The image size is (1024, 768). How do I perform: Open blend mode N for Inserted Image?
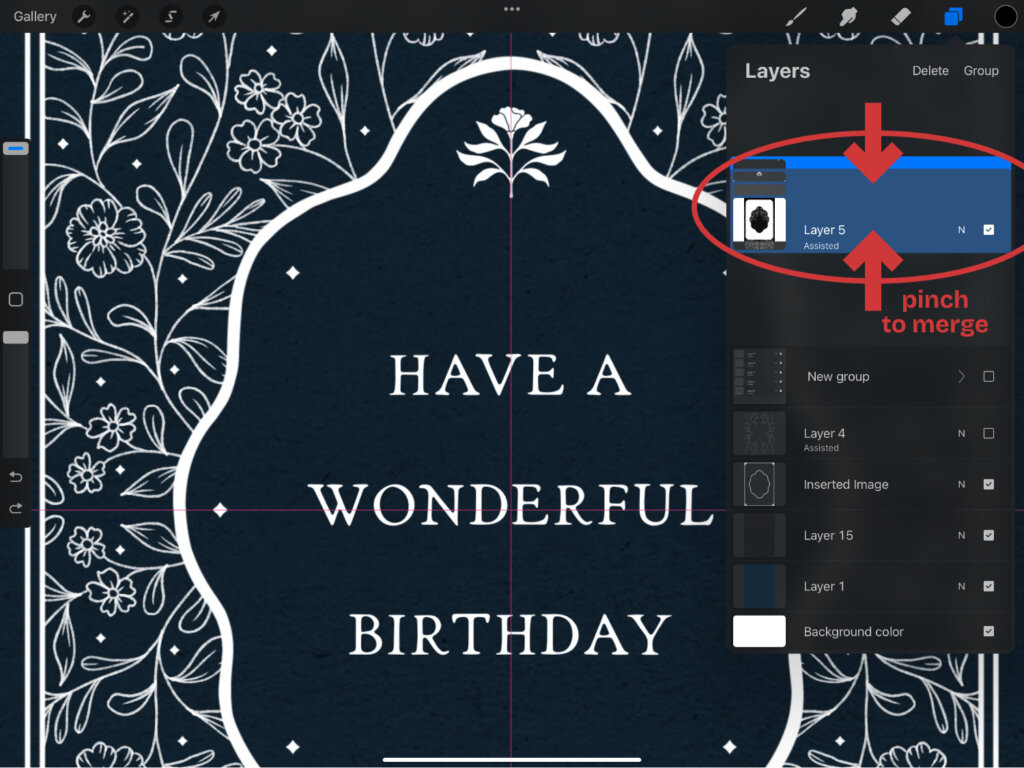(961, 484)
